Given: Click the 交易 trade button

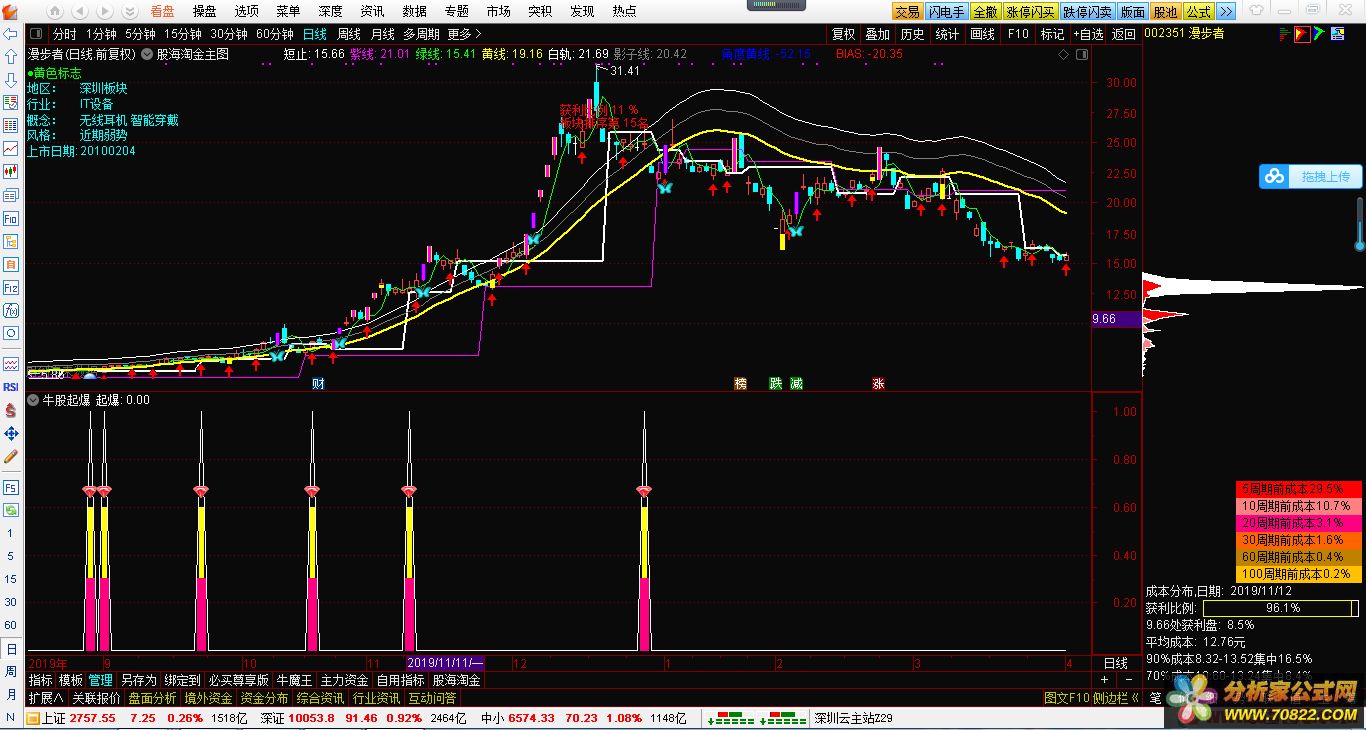Looking at the screenshot, I should [x=907, y=12].
